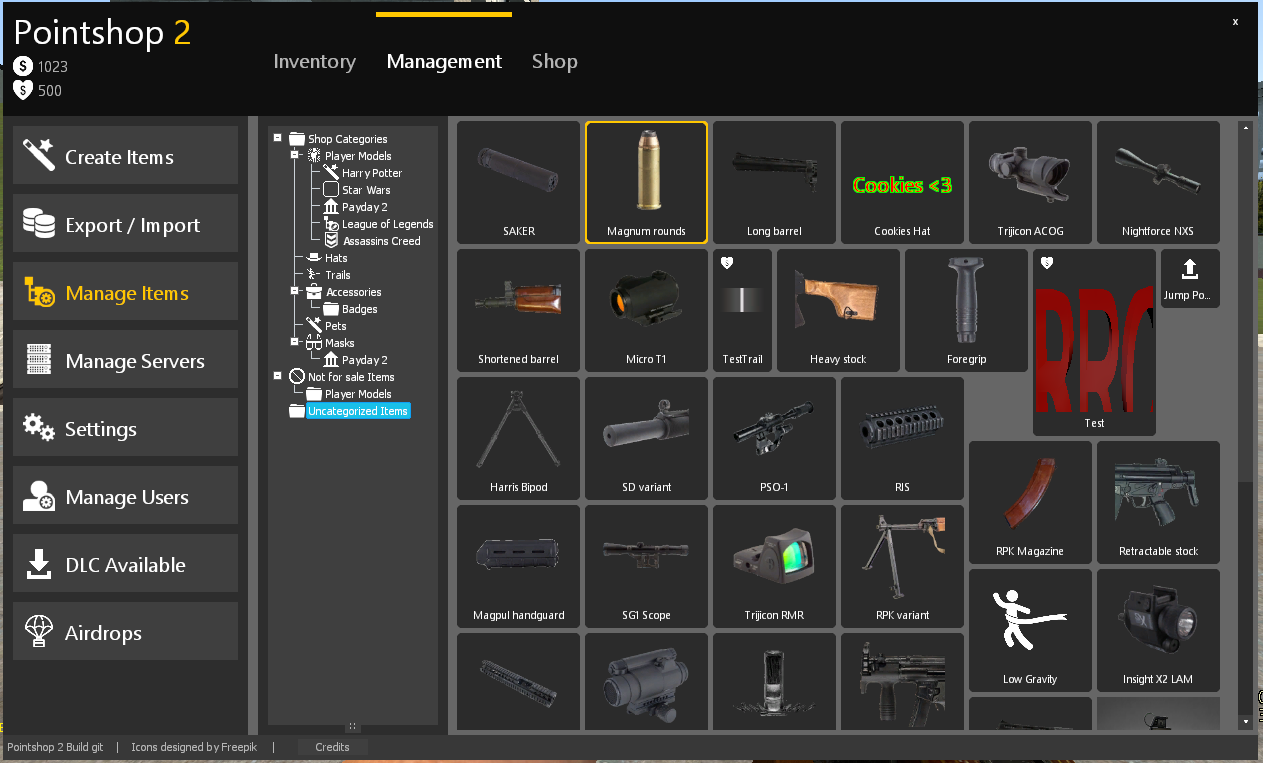1263x763 pixels.
Task: Collapse the Not for sale Items node
Action: tap(278, 377)
